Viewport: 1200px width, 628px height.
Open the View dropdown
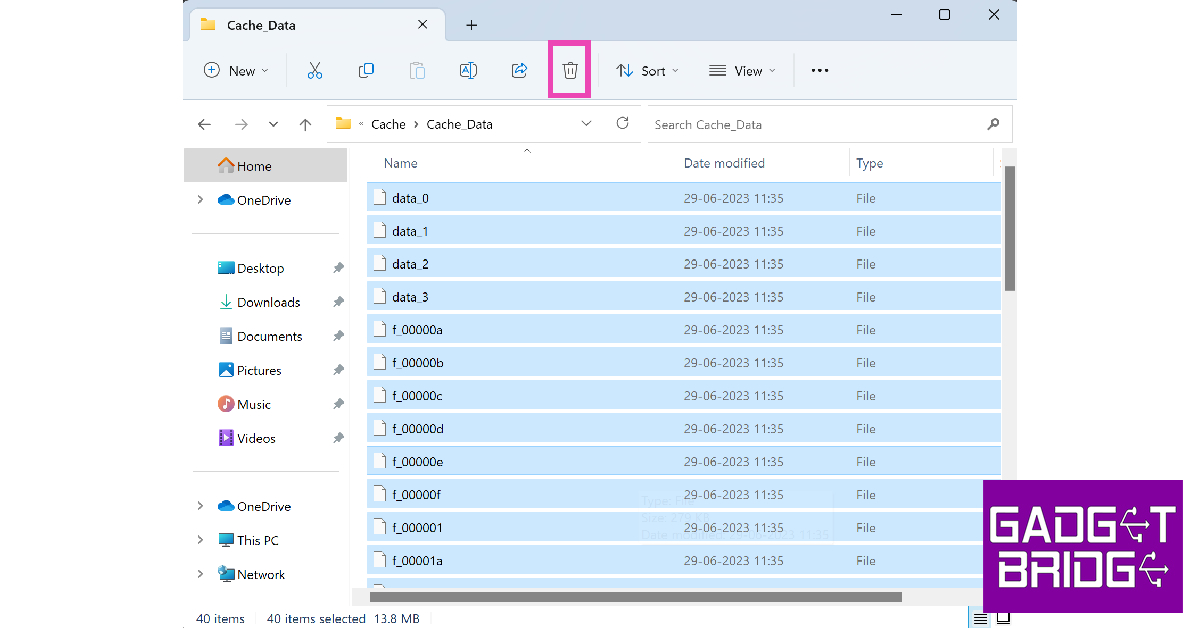pos(742,71)
